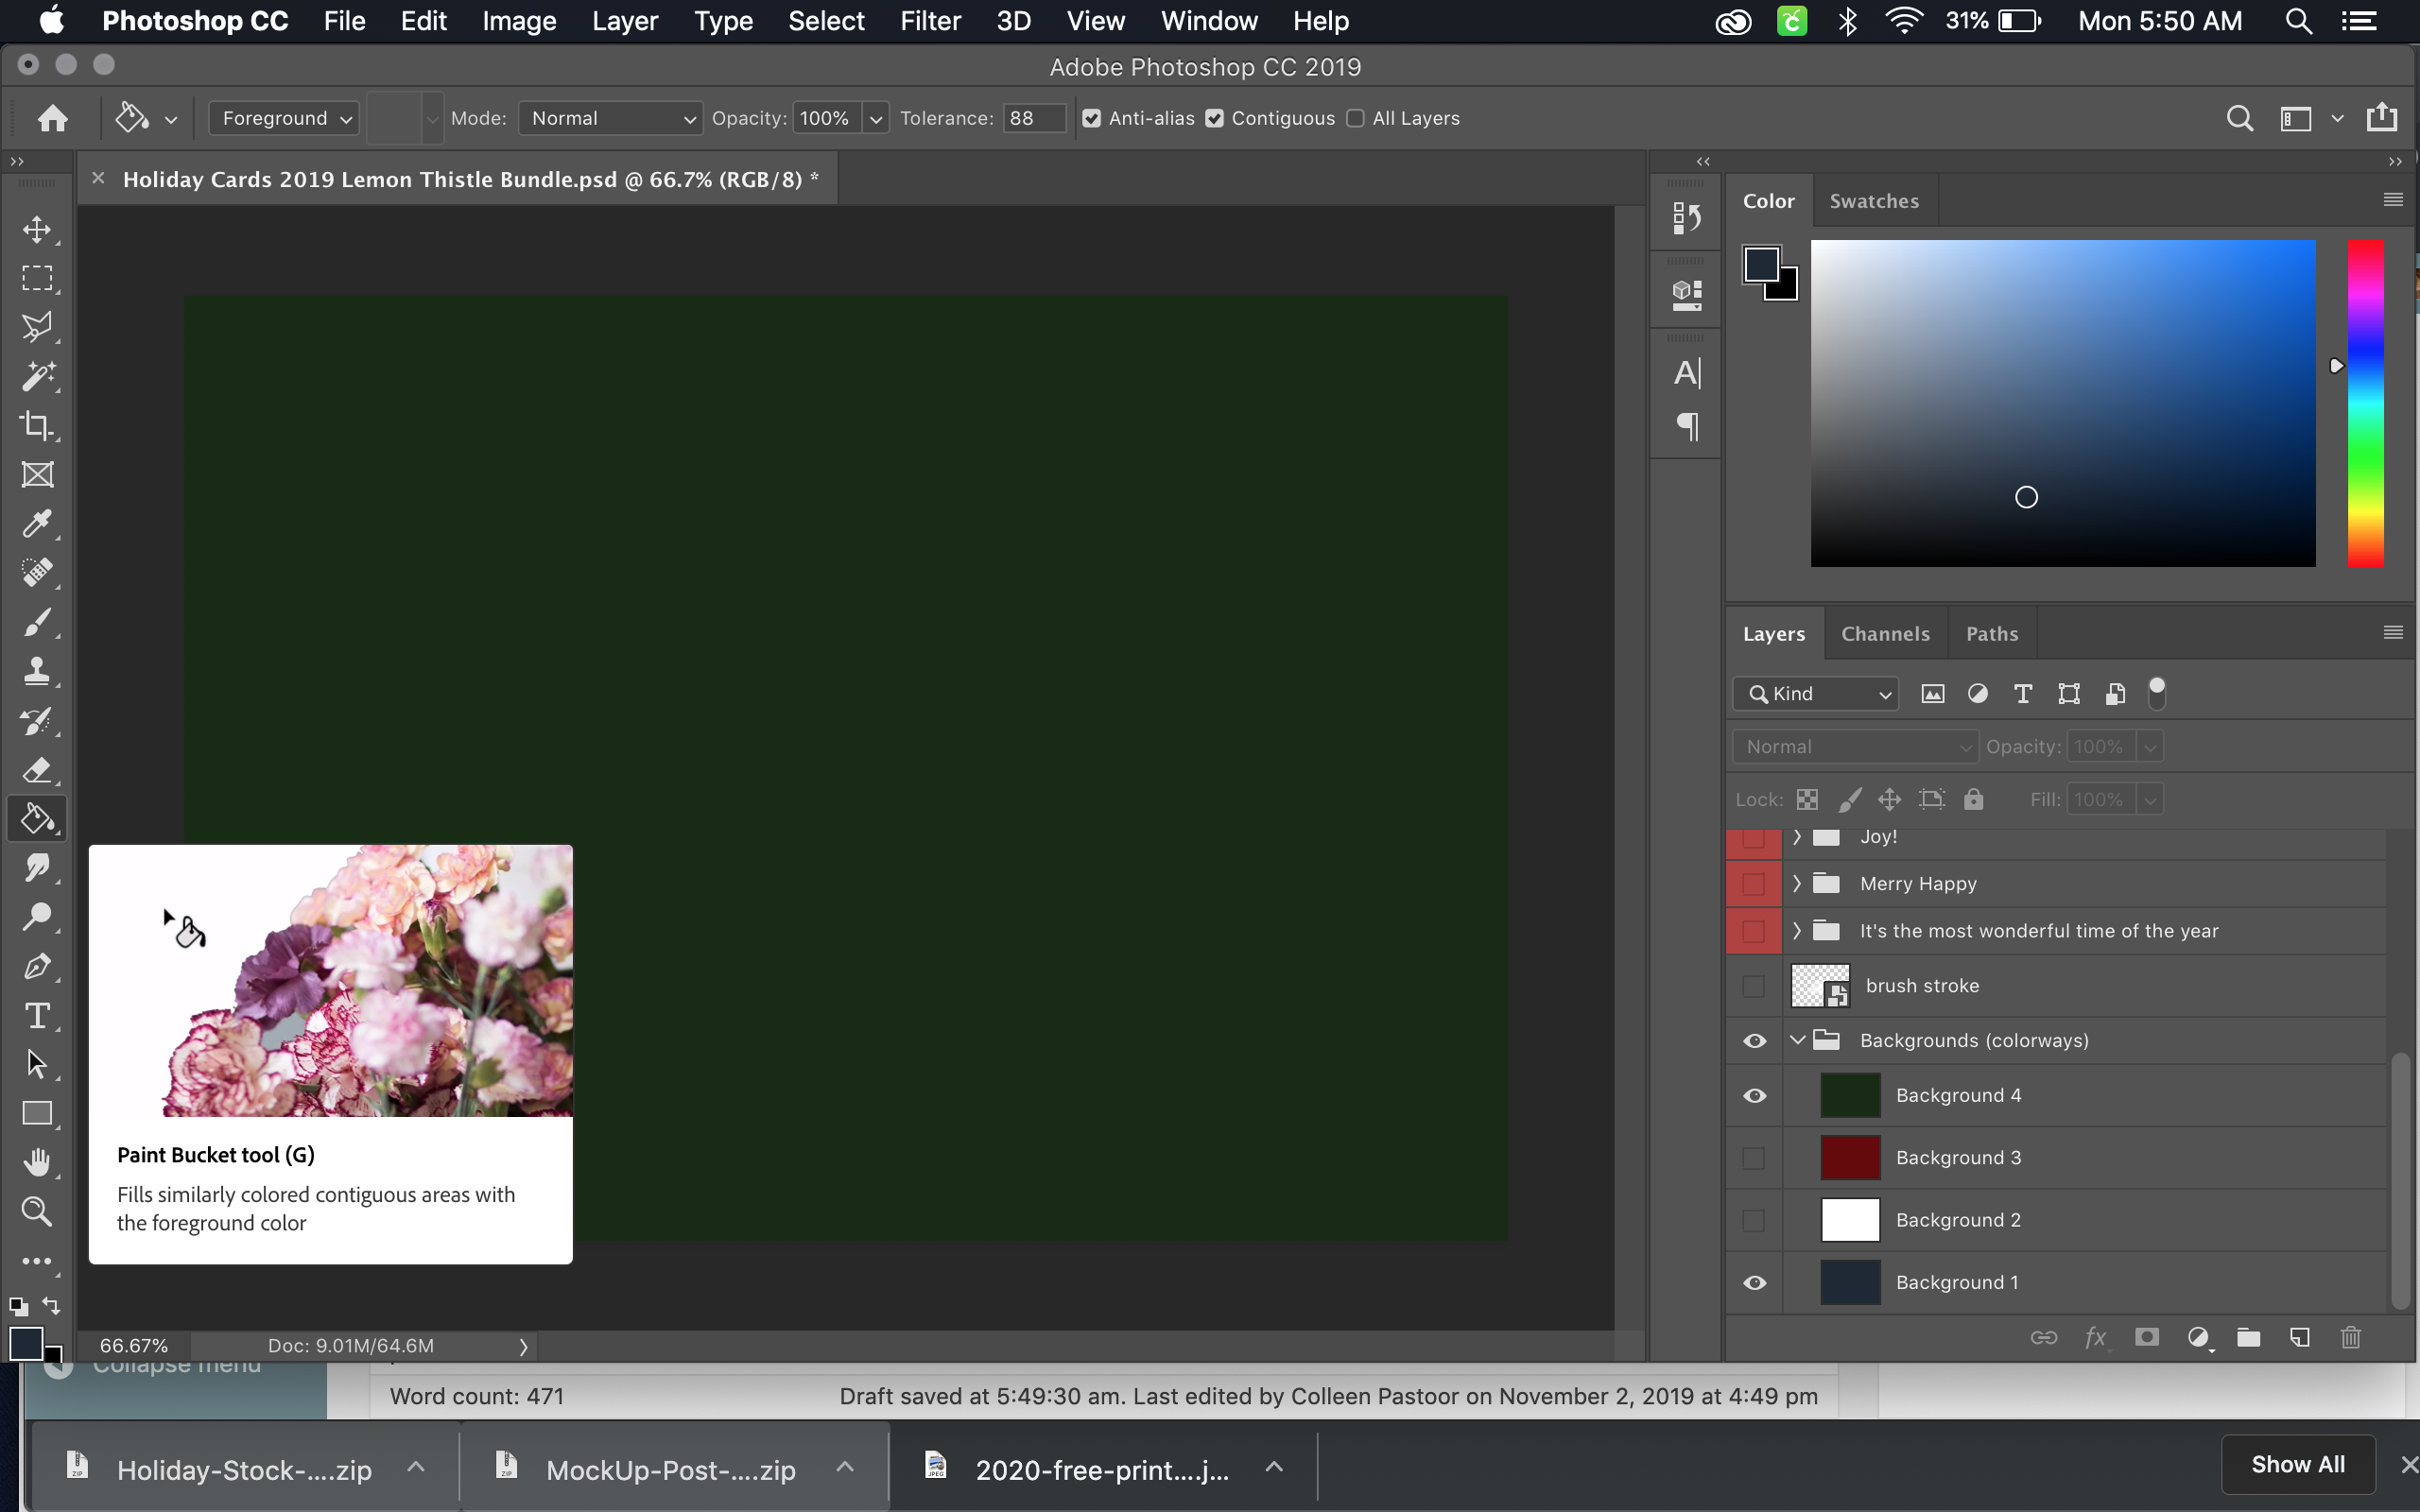The height and width of the screenshot is (1512, 2420).
Task: Uncheck the Contiguous checkbox
Action: click(x=1215, y=118)
